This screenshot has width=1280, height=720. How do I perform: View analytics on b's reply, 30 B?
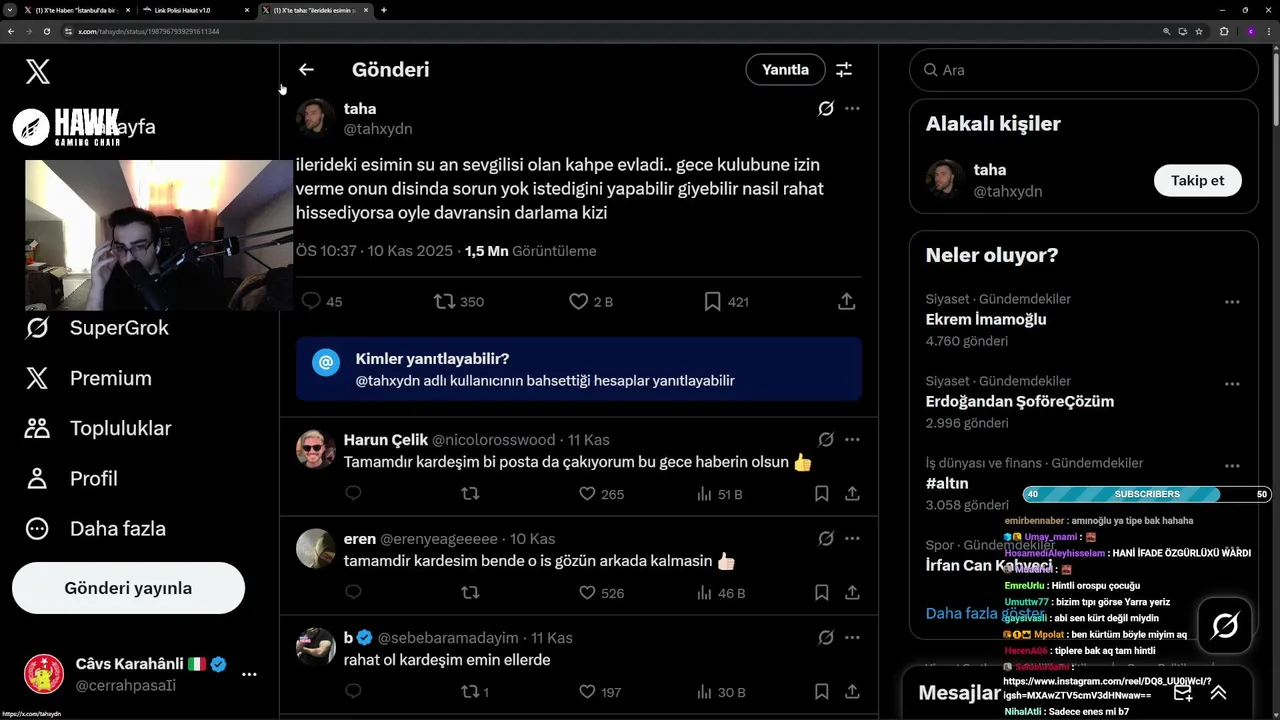(720, 691)
